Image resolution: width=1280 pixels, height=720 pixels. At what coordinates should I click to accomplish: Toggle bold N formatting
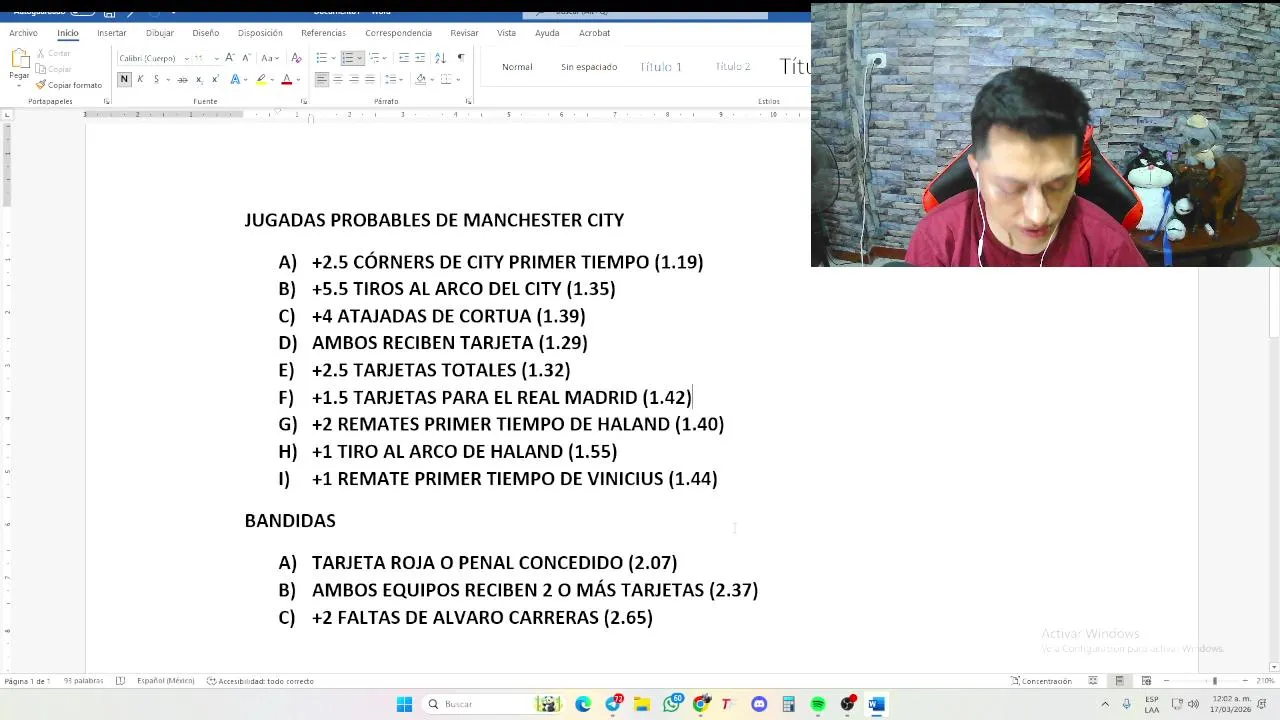[x=124, y=79]
